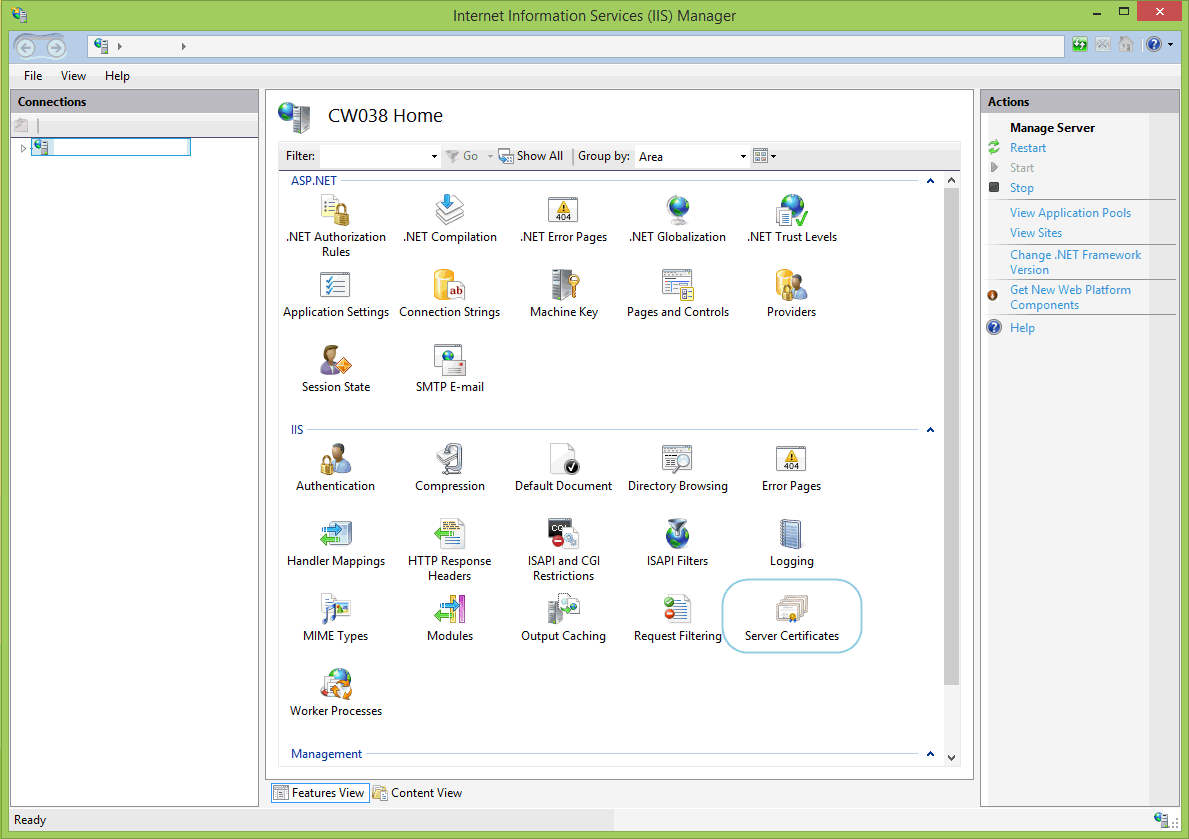Open the View menu
Viewport: 1189px width, 839px height.
[x=73, y=76]
